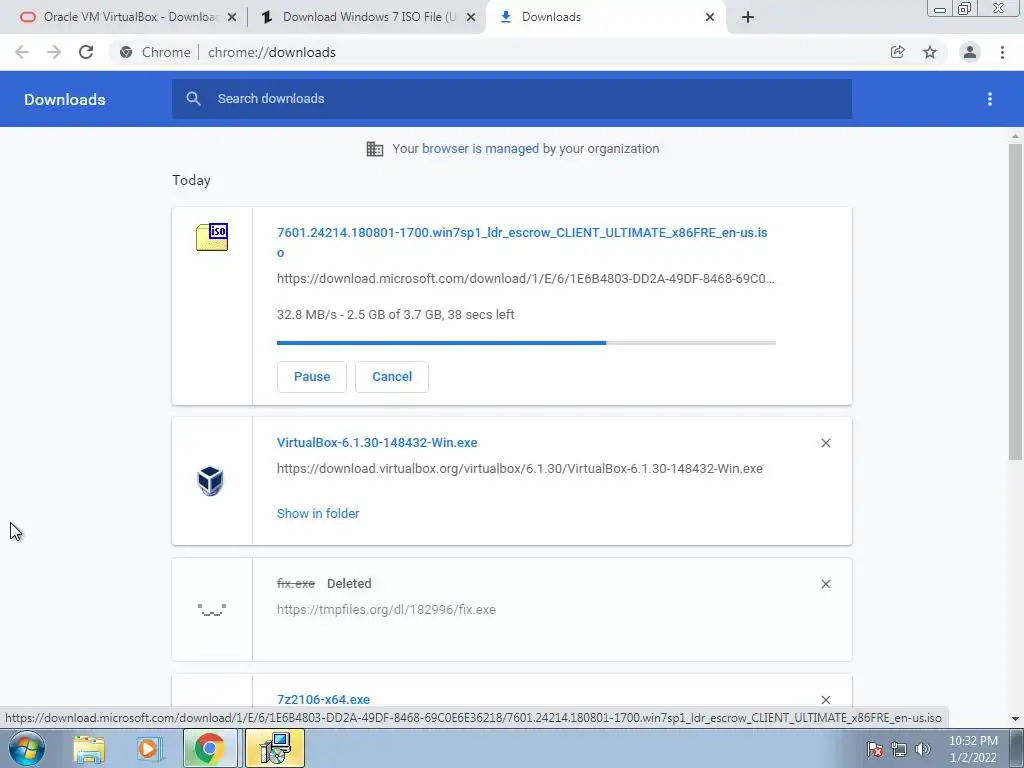Remove VirtualBox download from list
Viewport: 1024px width, 768px height.
click(x=825, y=443)
